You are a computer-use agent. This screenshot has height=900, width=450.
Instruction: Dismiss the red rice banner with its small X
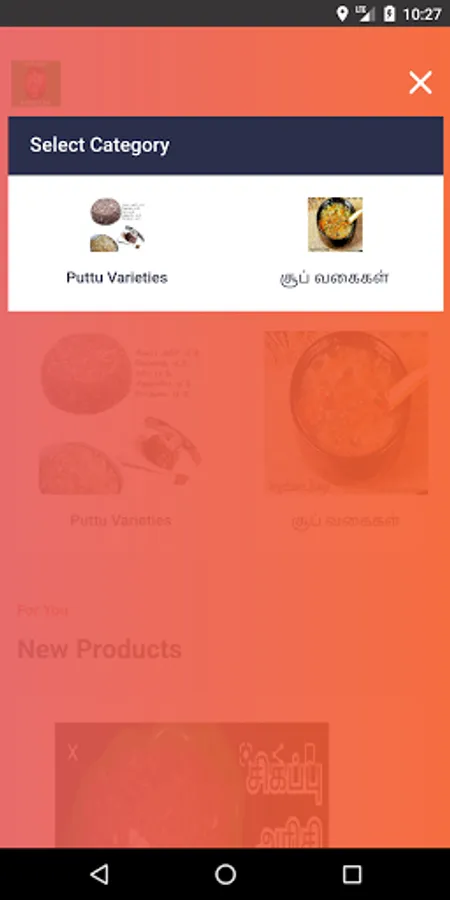72,752
